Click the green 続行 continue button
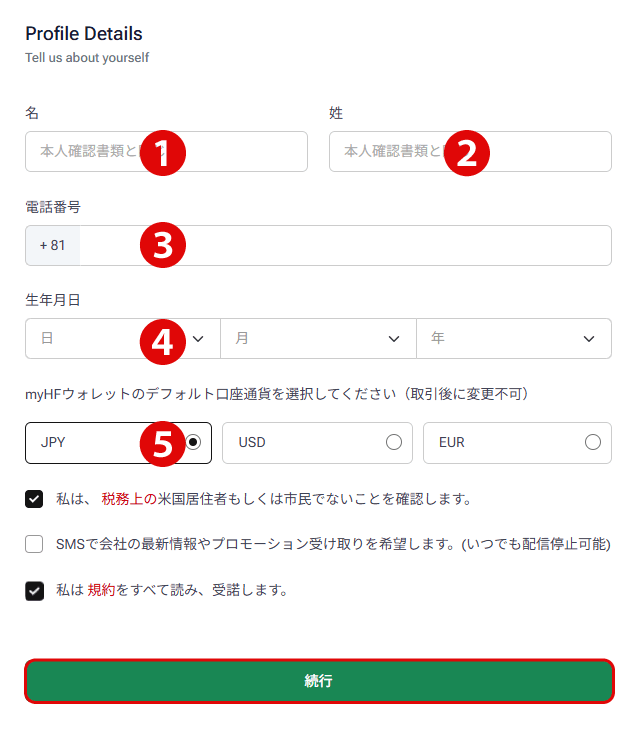This screenshot has height=729, width=633. coord(318,681)
